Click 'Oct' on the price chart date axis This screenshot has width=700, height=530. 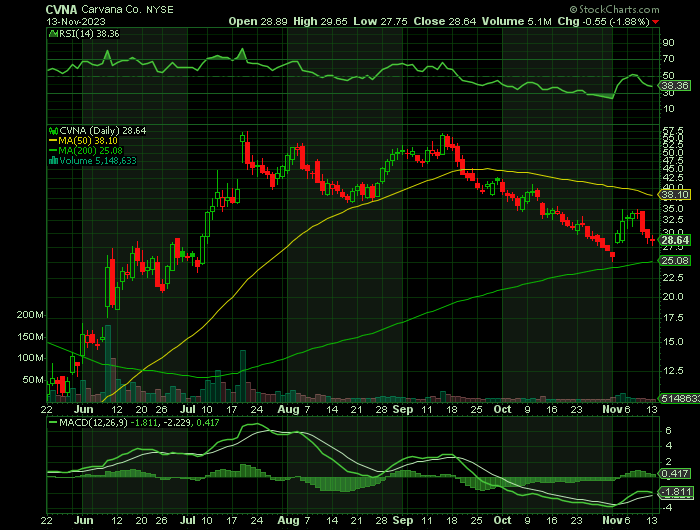(x=503, y=409)
